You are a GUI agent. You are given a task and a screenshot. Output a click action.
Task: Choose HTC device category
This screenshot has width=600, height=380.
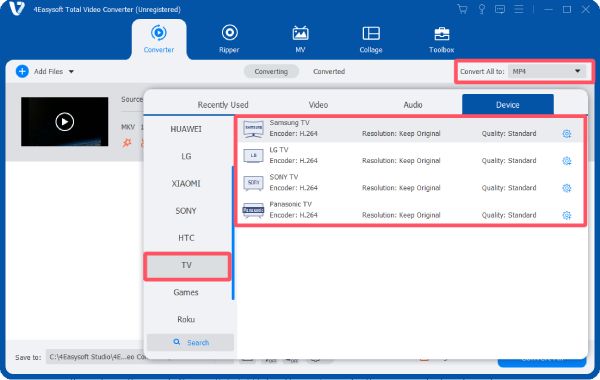[186, 238]
